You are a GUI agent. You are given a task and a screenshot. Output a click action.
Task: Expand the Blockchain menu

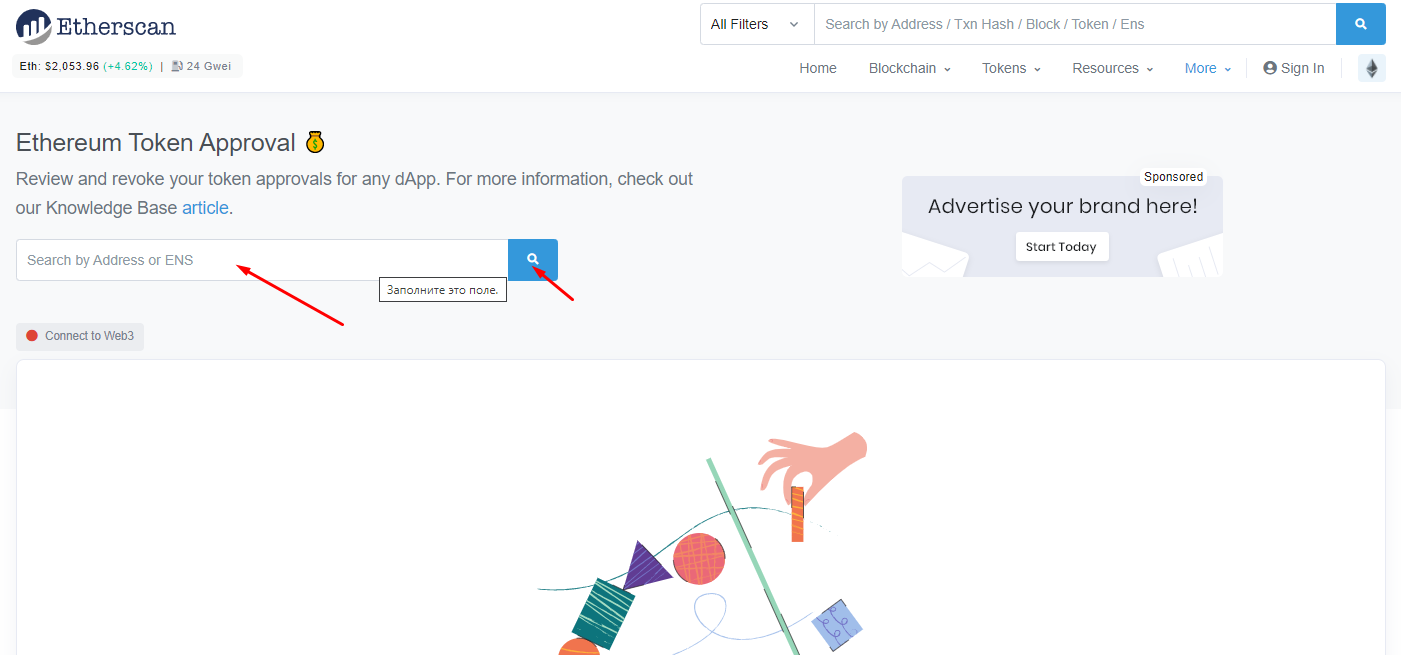tap(909, 68)
